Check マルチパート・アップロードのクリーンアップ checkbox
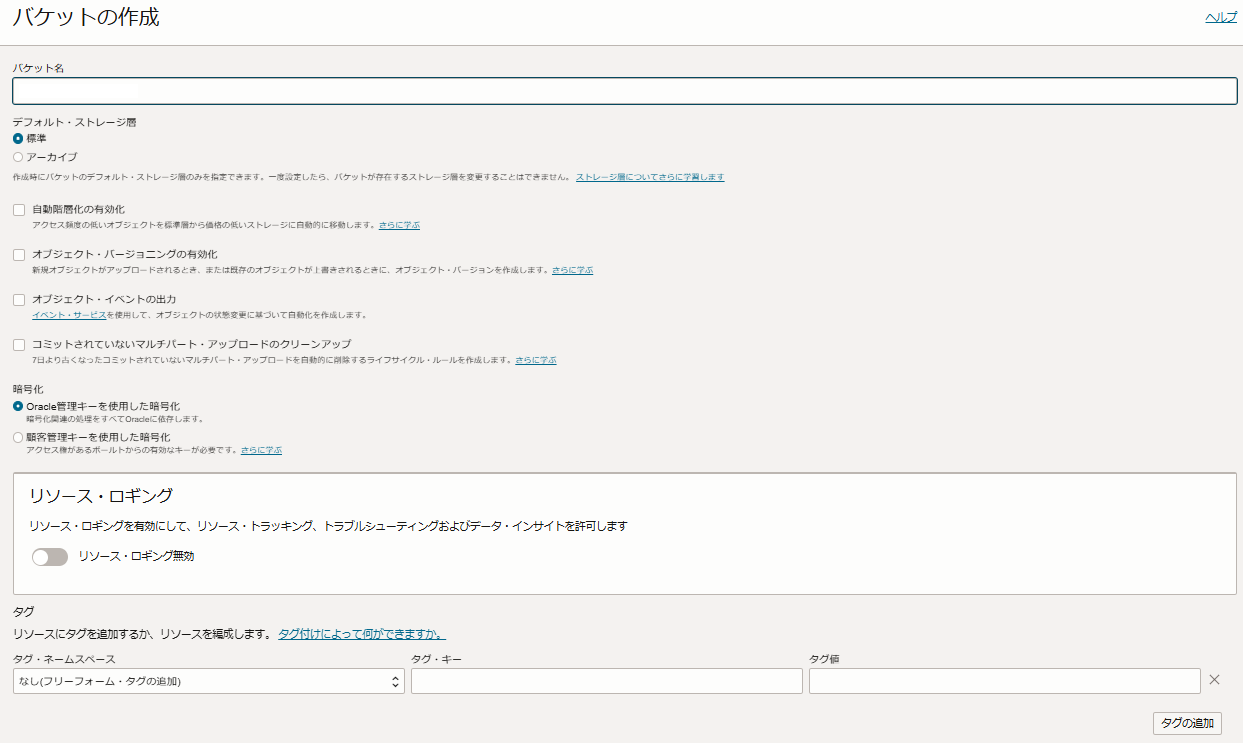1243x743 pixels. point(19,345)
